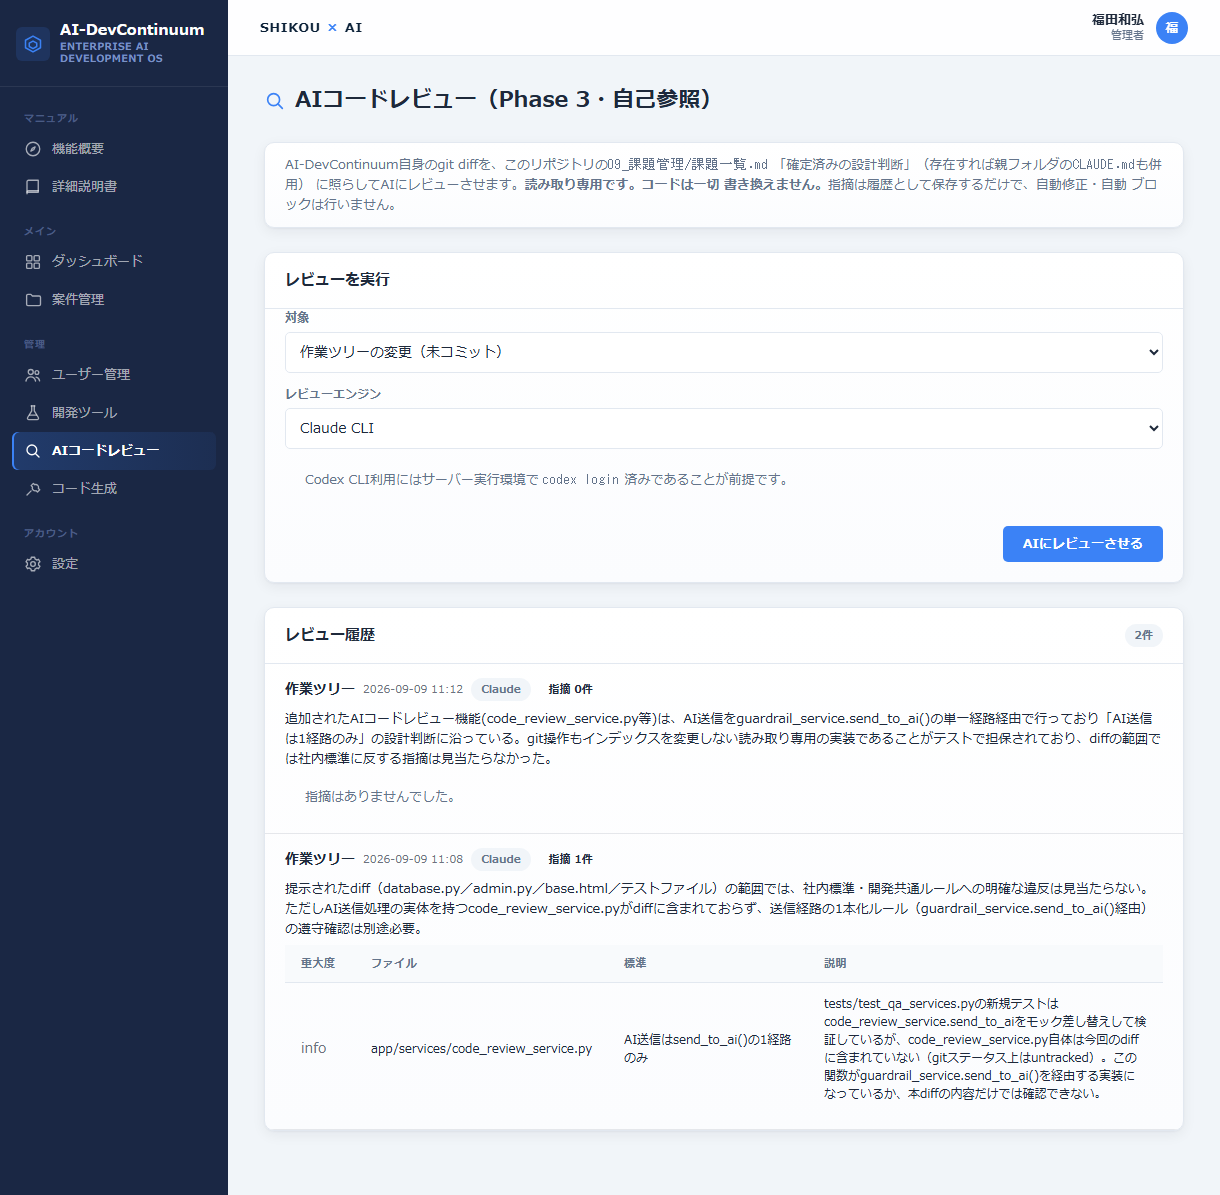This screenshot has width=1220, height=1195.
Task: Open the コード生成 page
Action: click(x=114, y=489)
